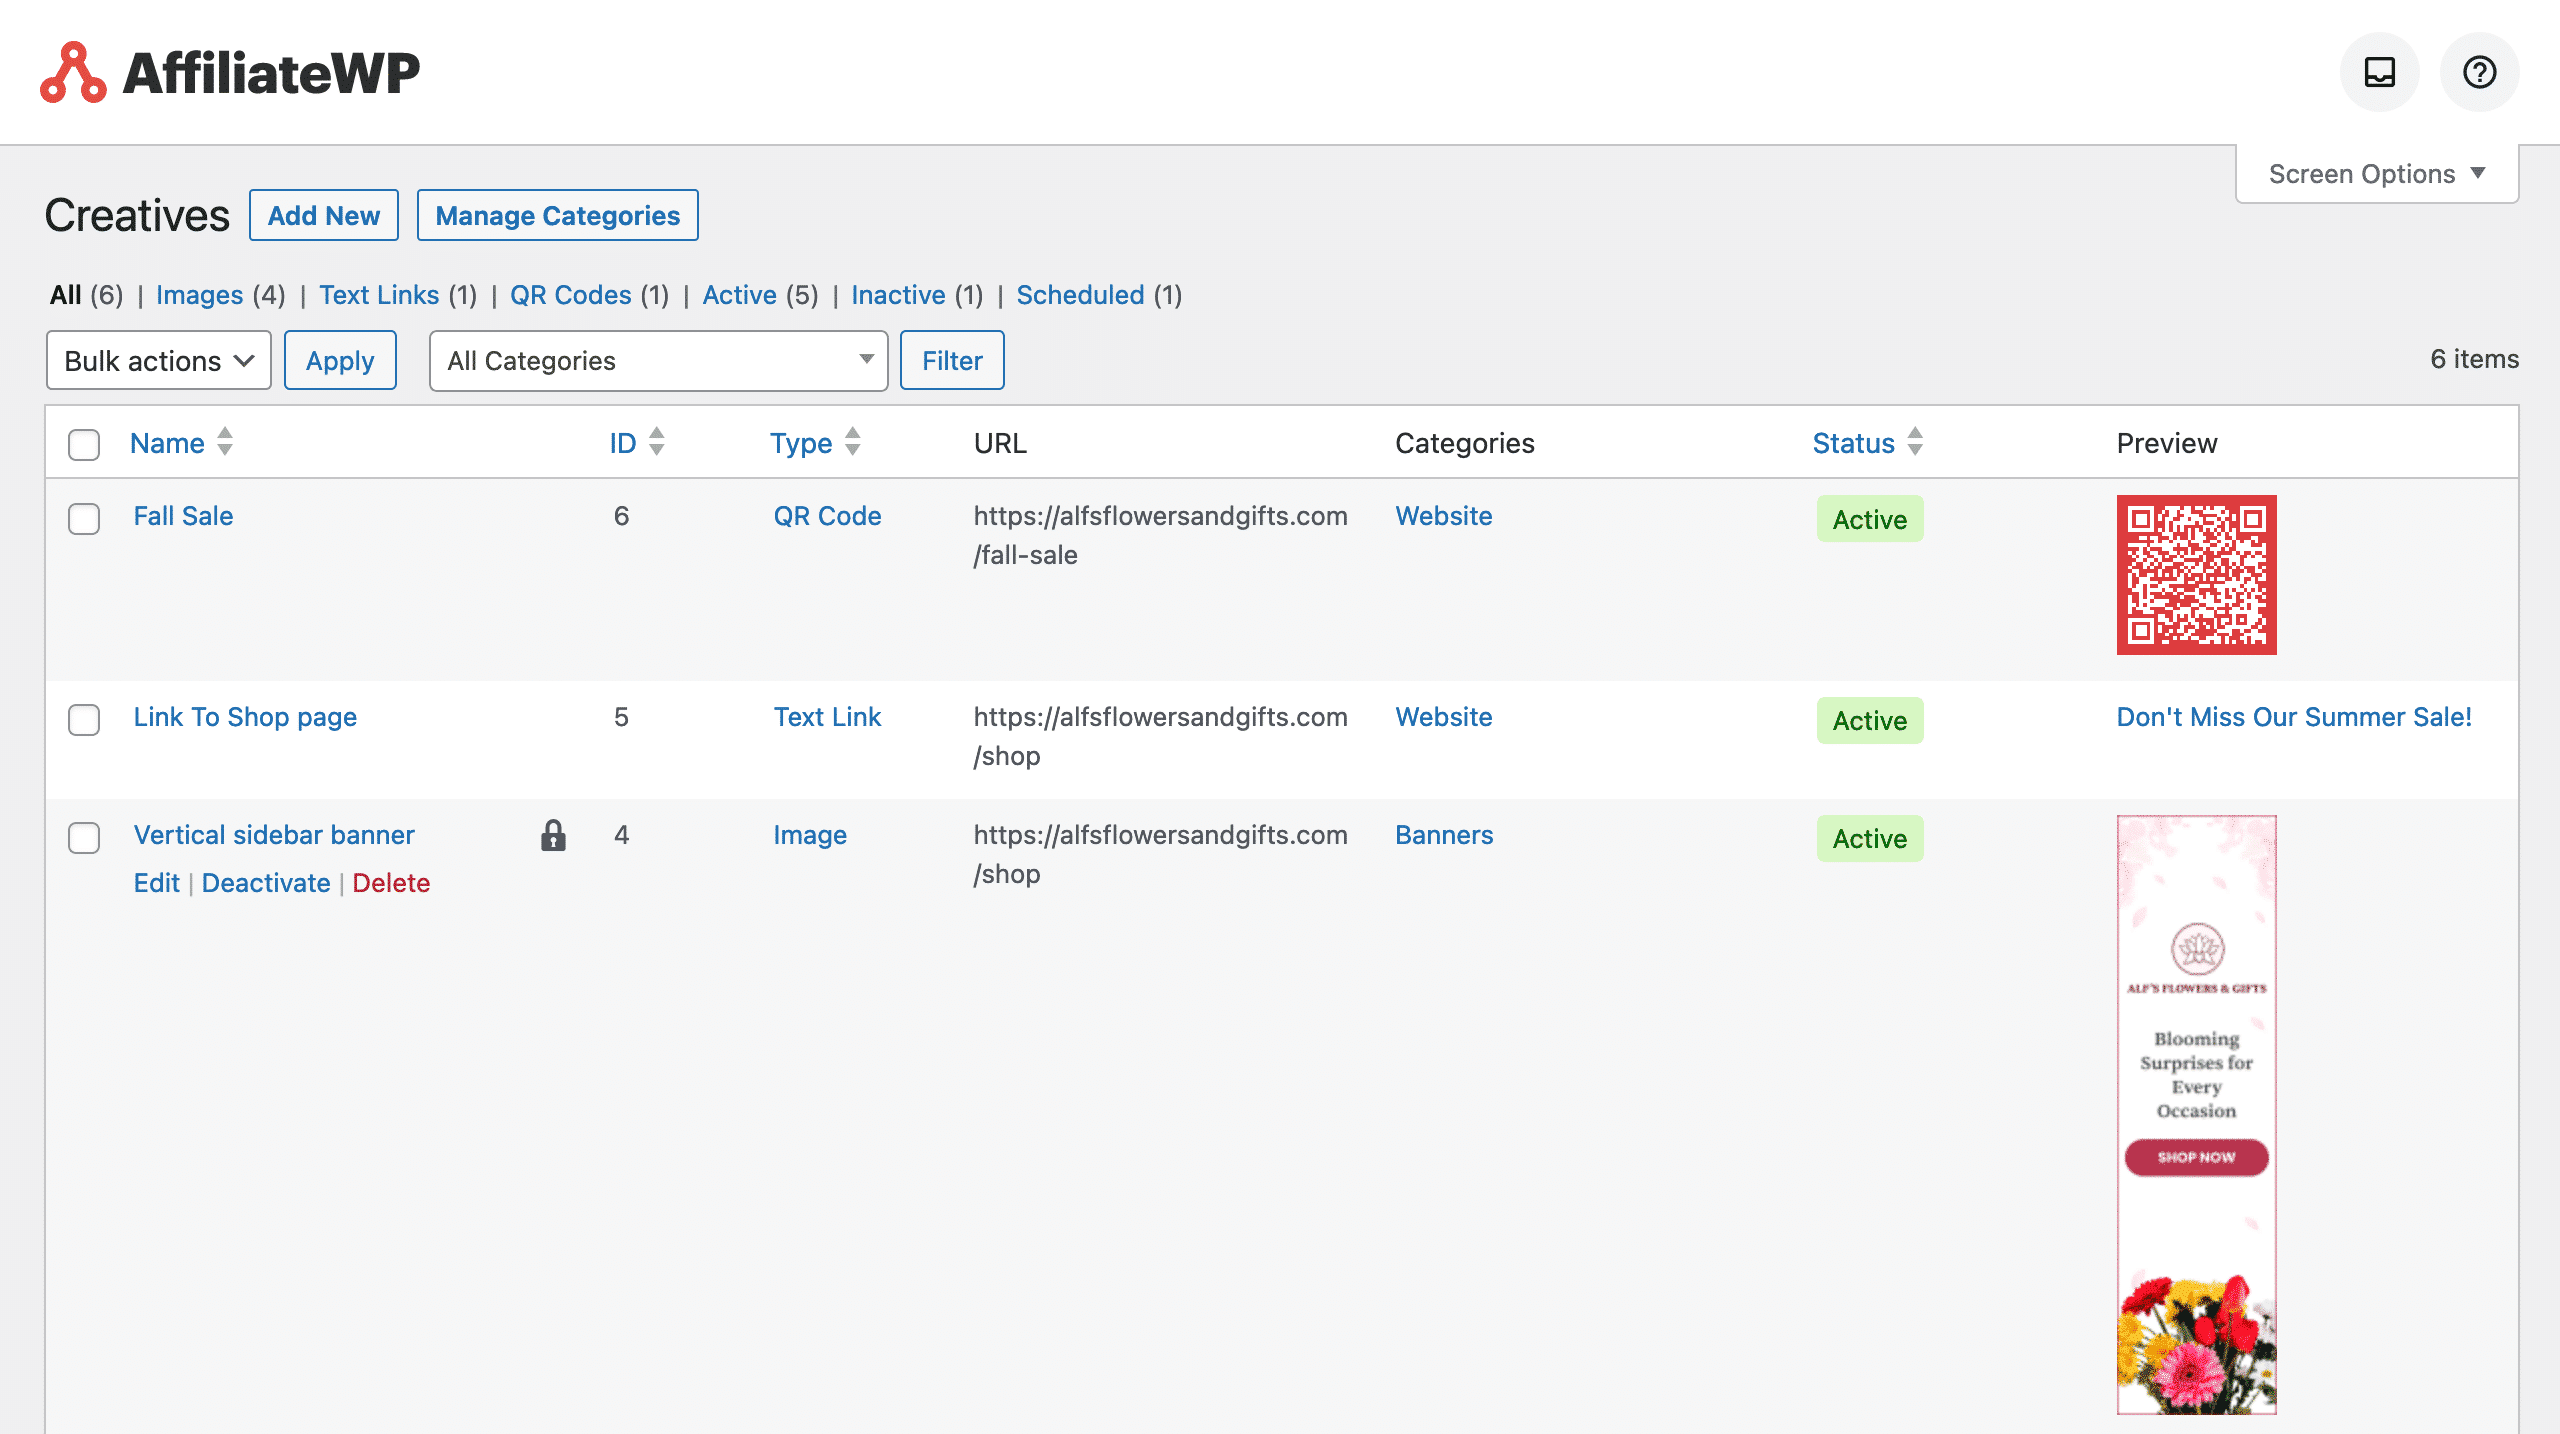Open the help question mark icon

click(x=2479, y=72)
